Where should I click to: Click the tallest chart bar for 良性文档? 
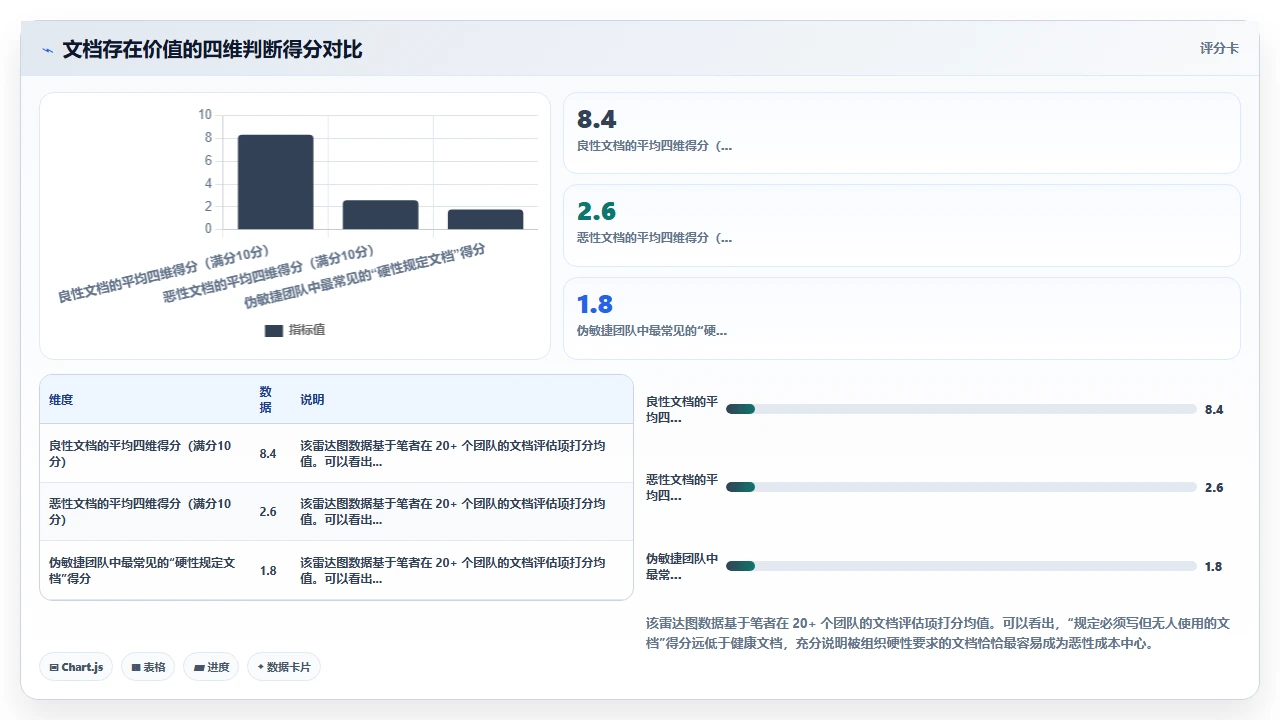[x=275, y=182]
